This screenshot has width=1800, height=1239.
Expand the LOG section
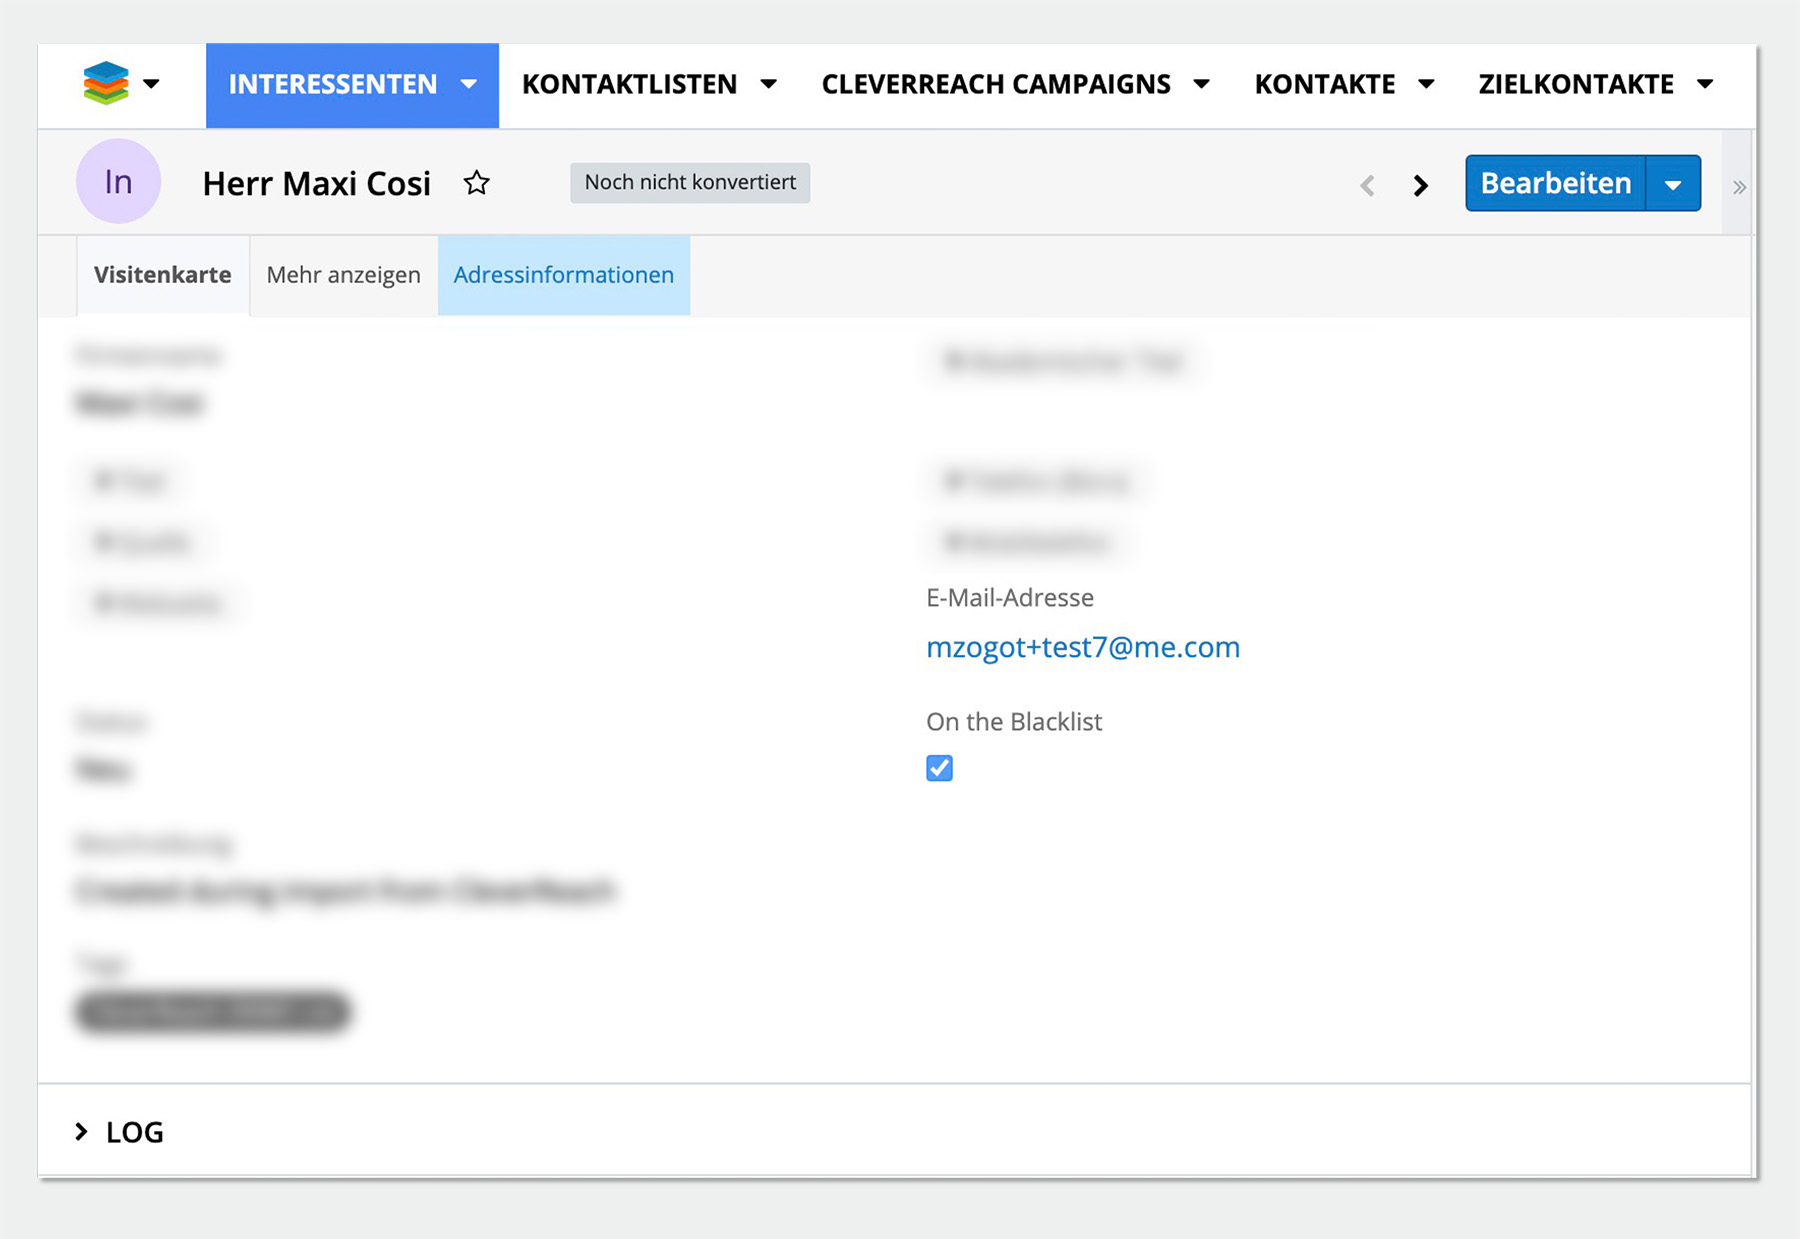coord(120,1132)
